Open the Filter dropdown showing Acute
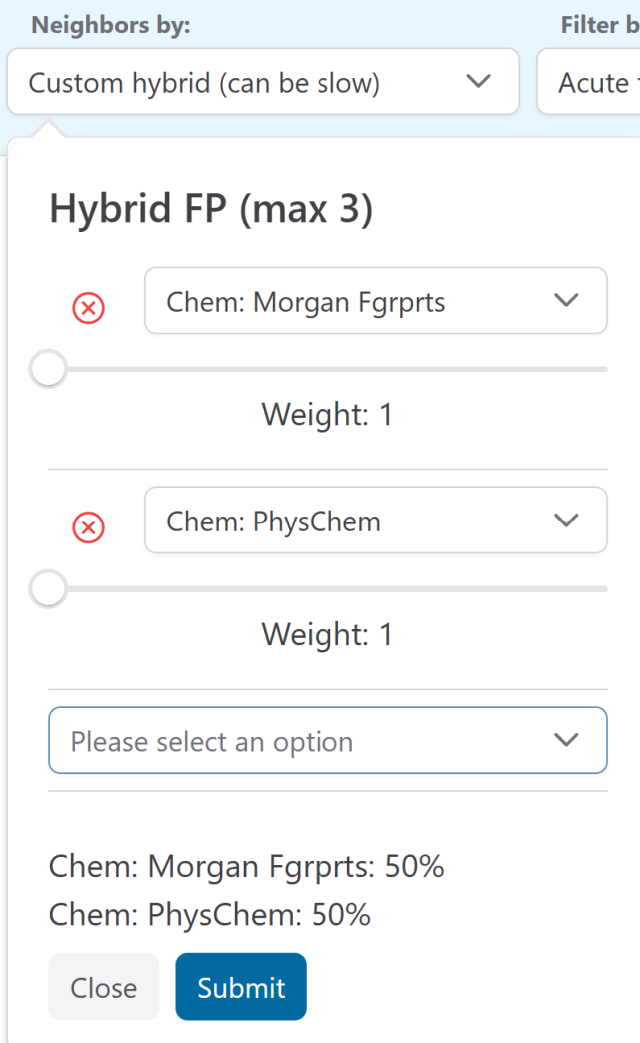This screenshot has width=640, height=1043. [x=600, y=82]
